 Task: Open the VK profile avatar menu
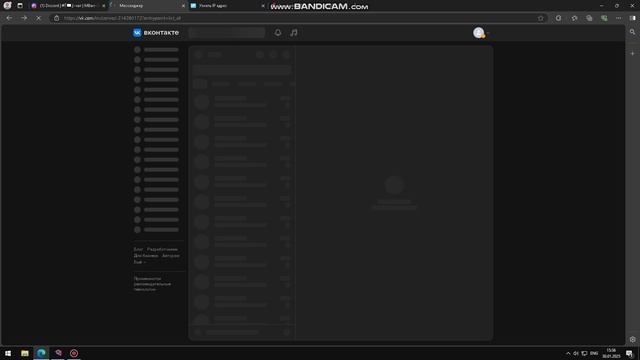pyautogui.click(x=480, y=33)
